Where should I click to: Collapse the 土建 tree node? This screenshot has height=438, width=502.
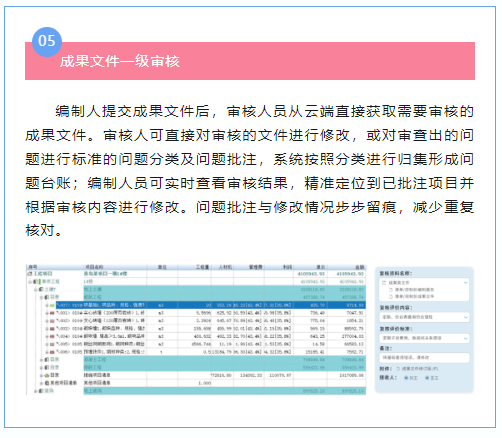[x=36, y=289]
